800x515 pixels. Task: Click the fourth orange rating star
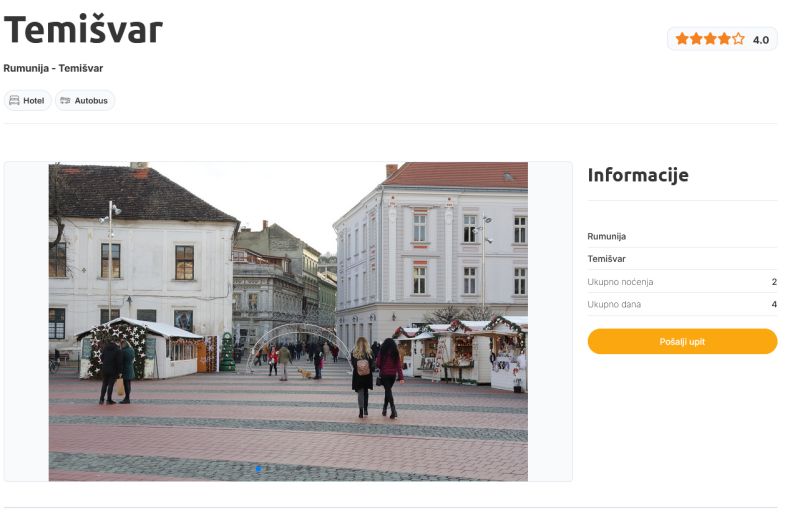(x=724, y=39)
